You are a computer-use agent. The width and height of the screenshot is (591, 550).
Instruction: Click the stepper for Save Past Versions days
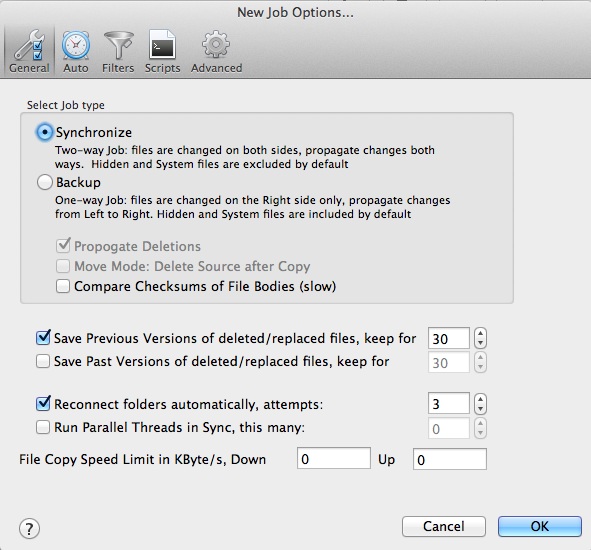coord(480,362)
